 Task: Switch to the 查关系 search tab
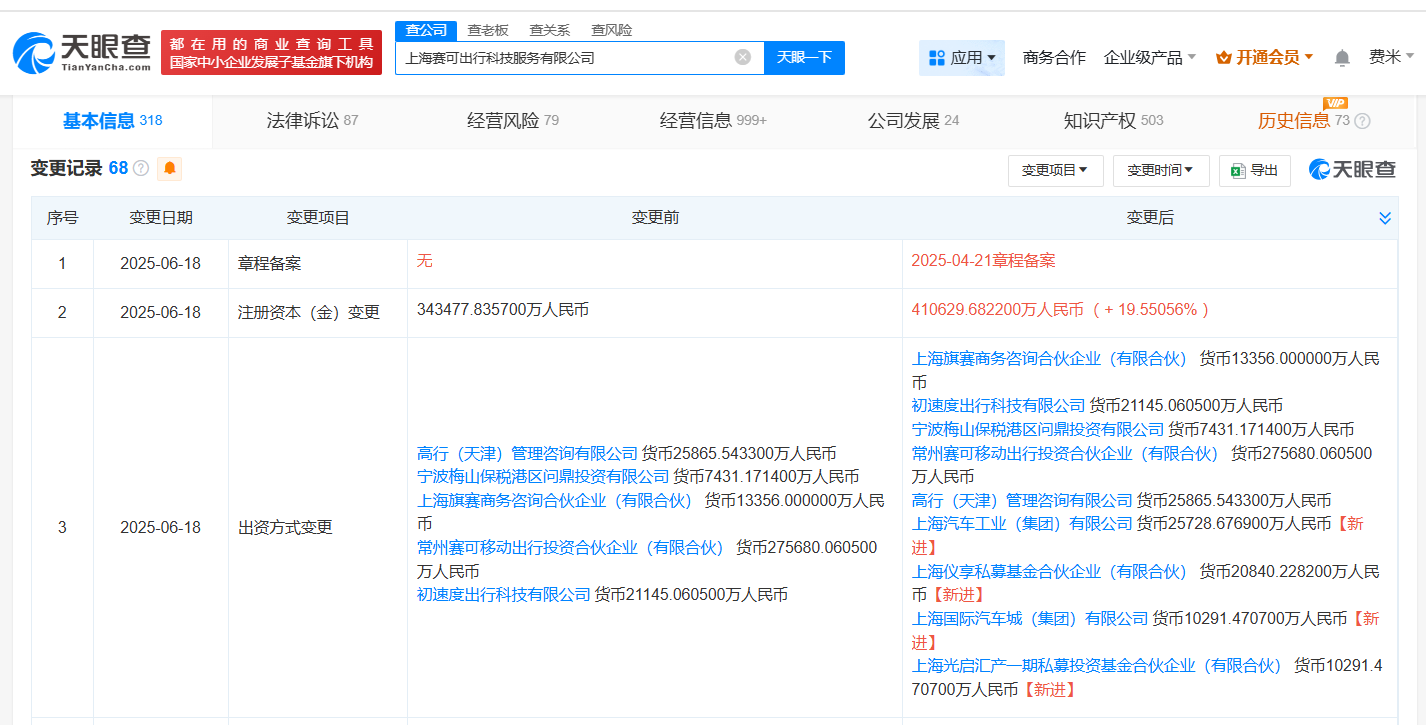550,30
